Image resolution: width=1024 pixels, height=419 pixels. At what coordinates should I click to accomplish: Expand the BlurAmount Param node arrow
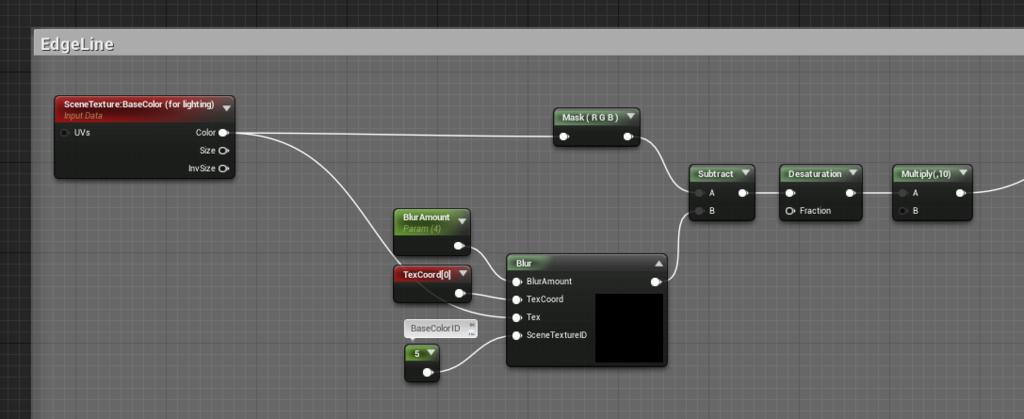[462, 221]
